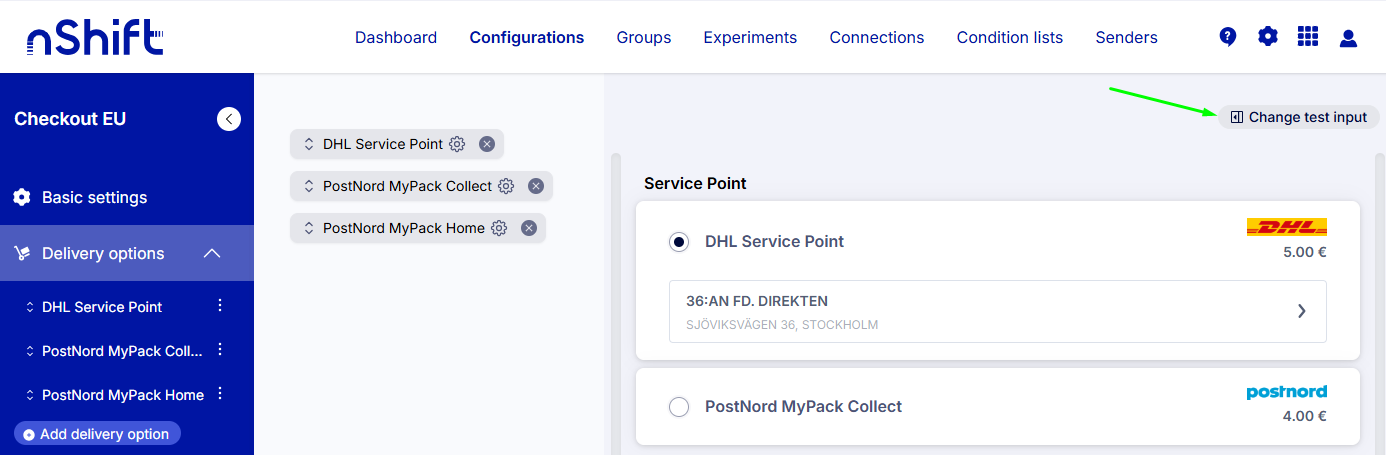Image resolution: width=1386 pixels, height=455 pixels.
Task: Click the DHL logo in delivery card
Action: point(1287,227)
